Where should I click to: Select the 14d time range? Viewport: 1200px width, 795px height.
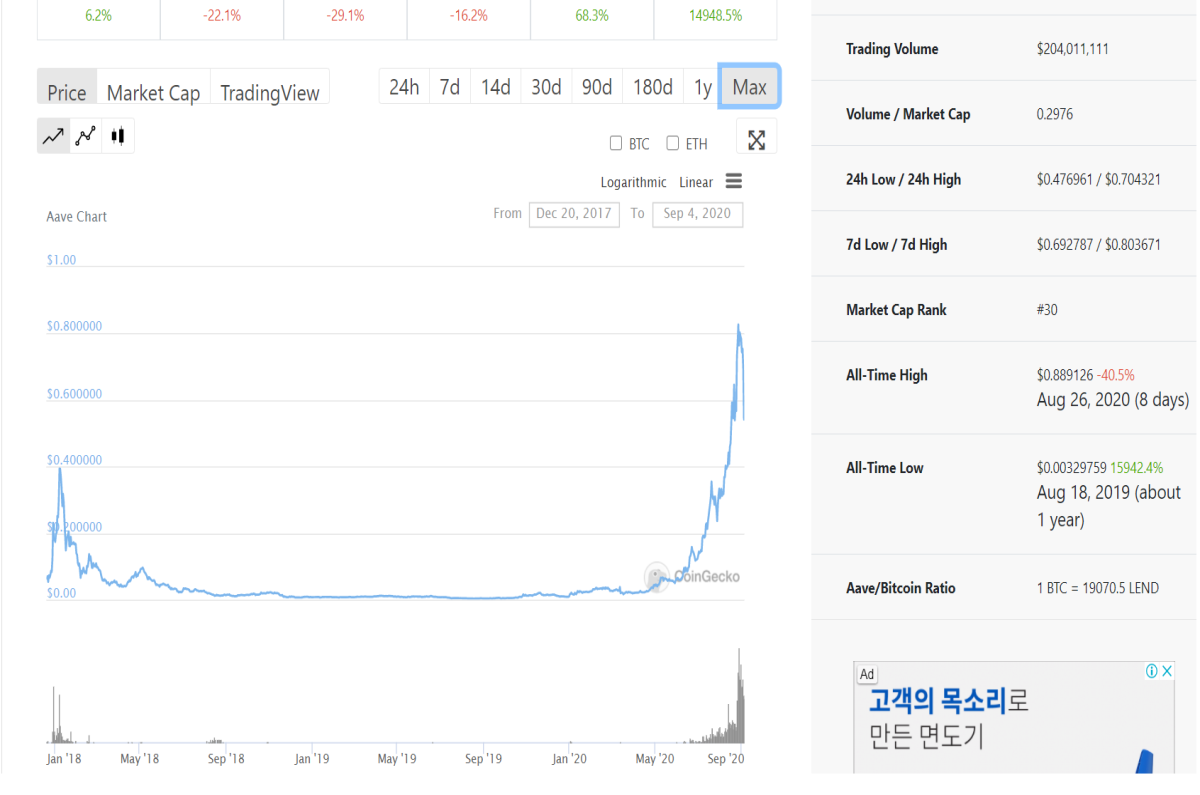coord(495,87)
